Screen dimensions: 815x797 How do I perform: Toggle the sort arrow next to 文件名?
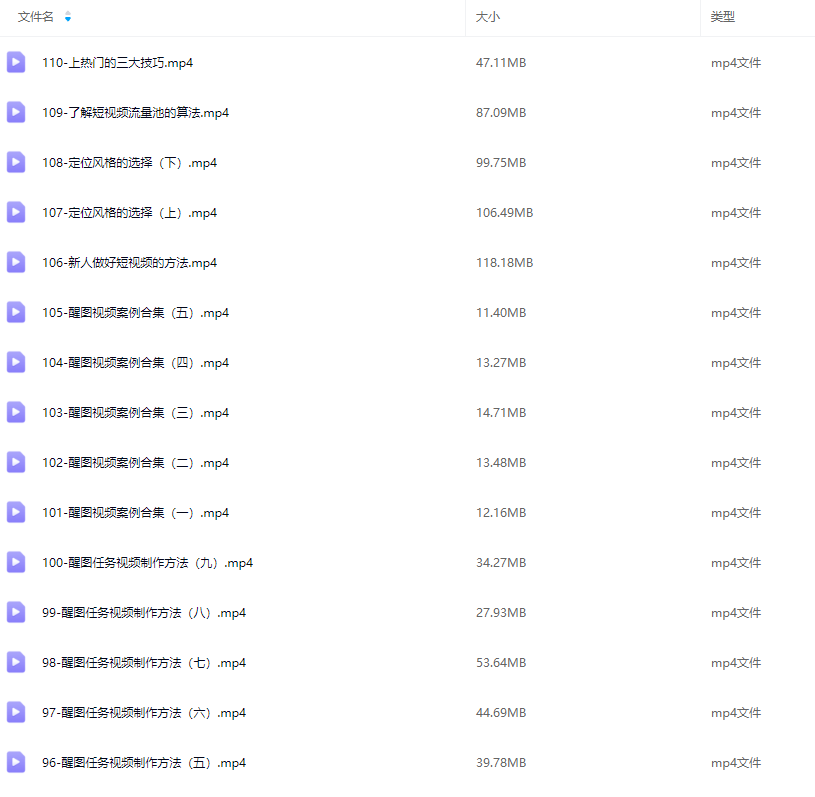[67, 17]
